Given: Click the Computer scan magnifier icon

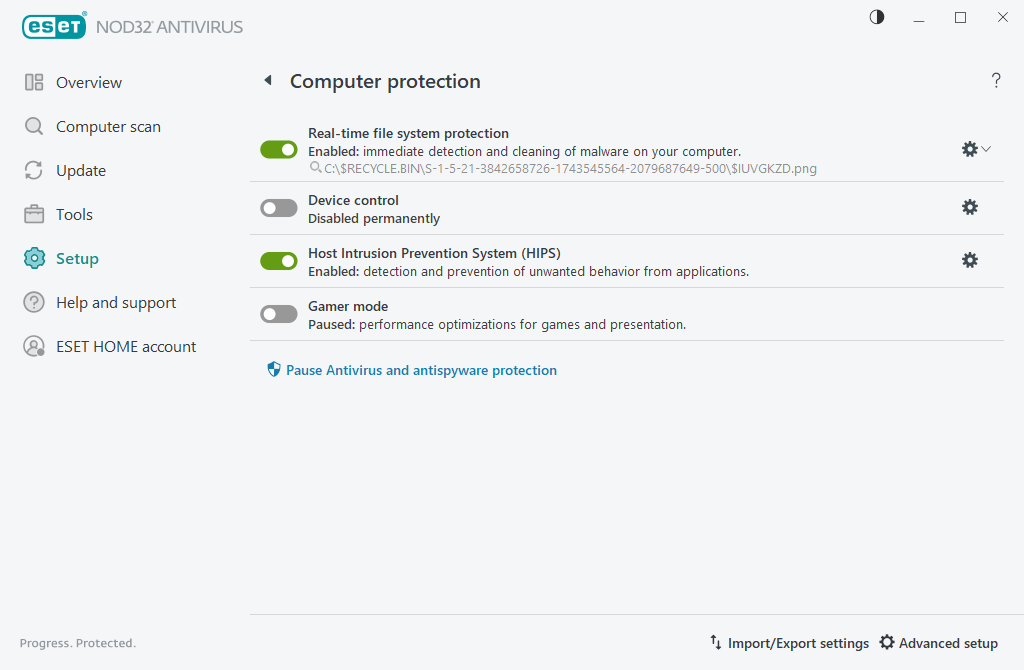Looking at the screenshot, I should (x=34, y=127).
